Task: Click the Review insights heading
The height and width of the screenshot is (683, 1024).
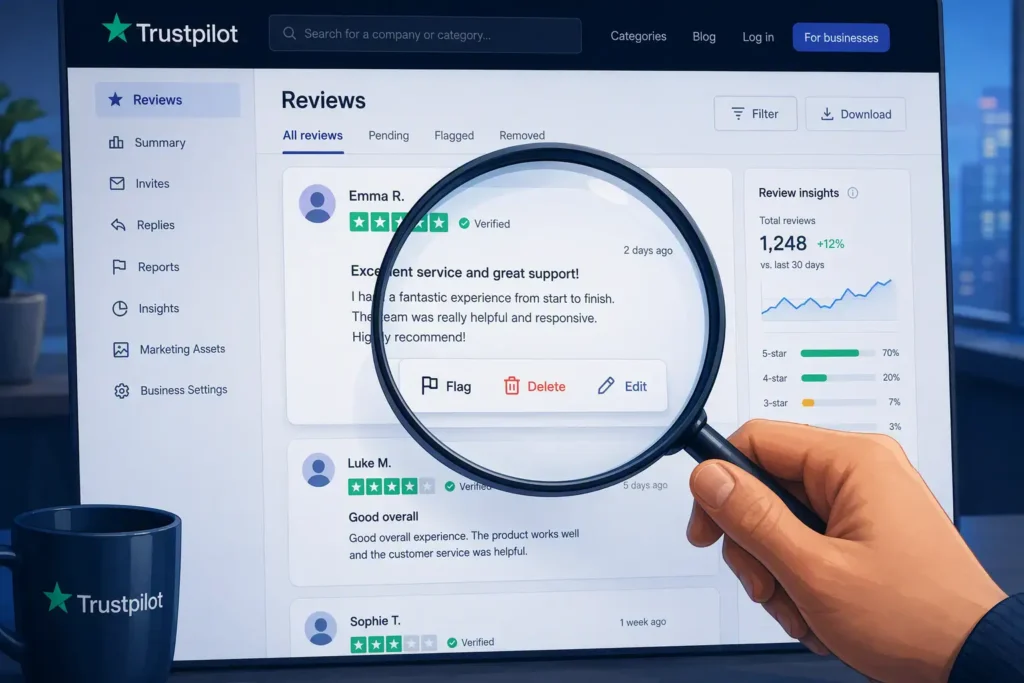Action: 799,193
